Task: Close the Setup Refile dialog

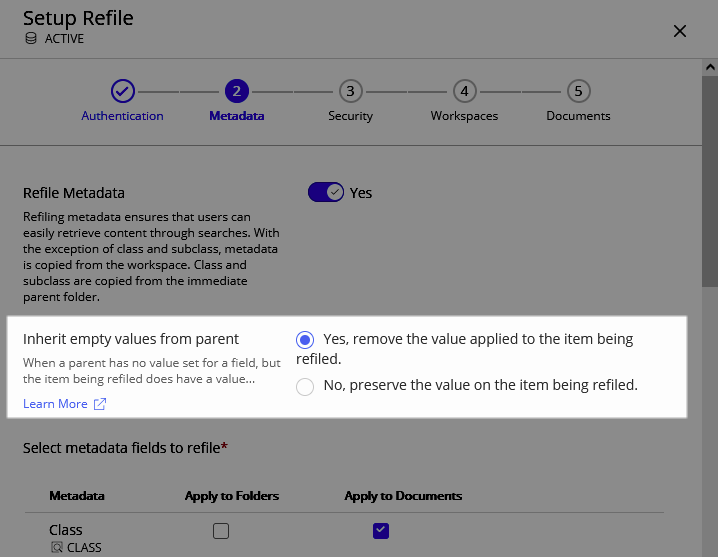Action: 680,31
